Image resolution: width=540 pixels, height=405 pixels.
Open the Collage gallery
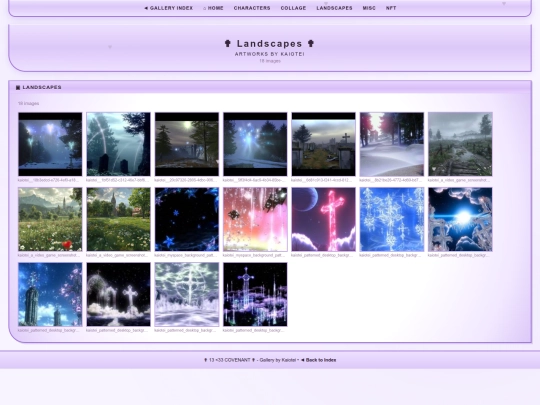click(x=293, y=8)
